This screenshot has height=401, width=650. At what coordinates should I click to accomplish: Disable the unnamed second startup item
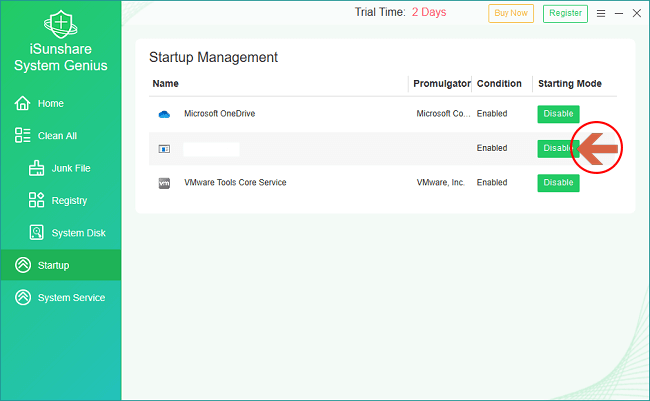tap(554, 148)
